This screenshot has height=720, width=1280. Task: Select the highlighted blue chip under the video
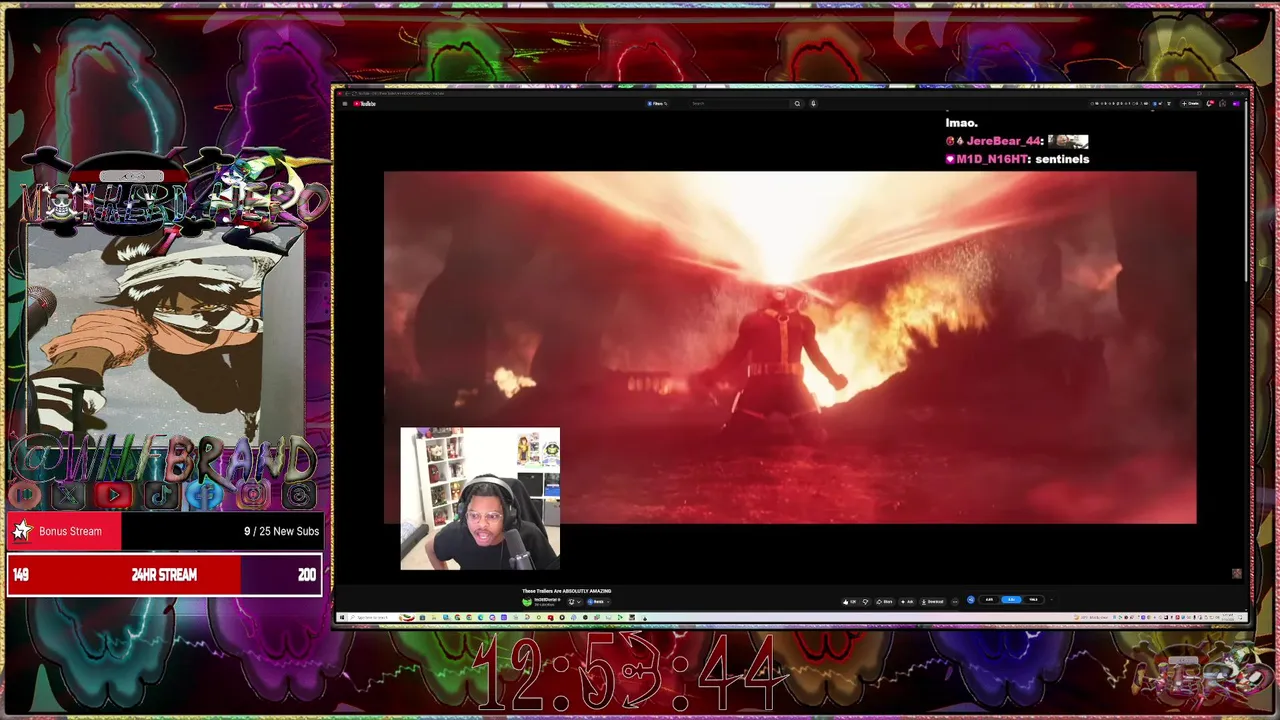[1011, 600]
